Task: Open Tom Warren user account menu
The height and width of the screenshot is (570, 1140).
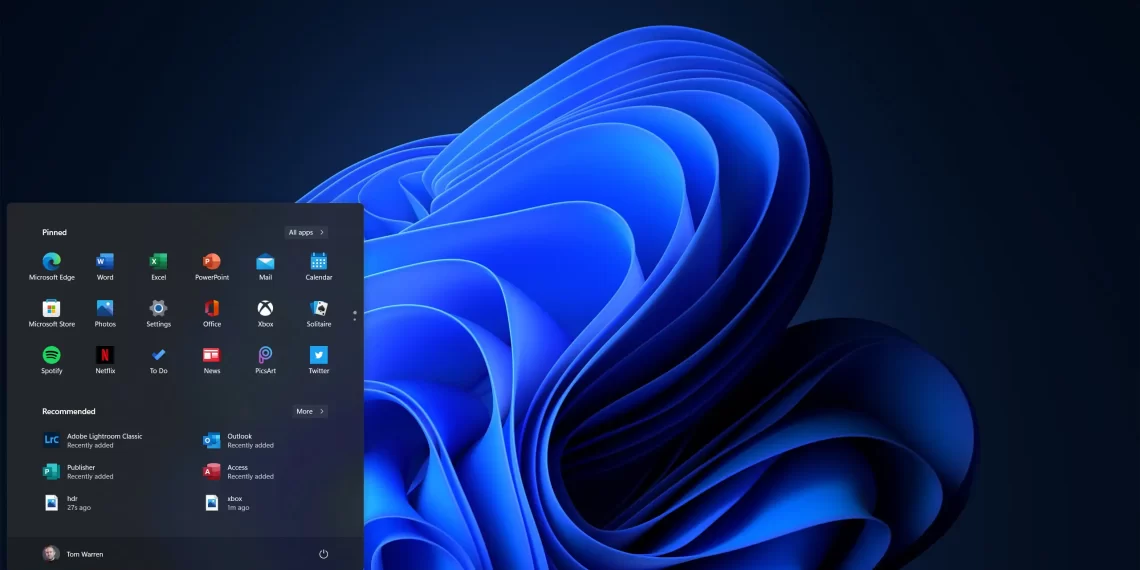Action: 73,554
